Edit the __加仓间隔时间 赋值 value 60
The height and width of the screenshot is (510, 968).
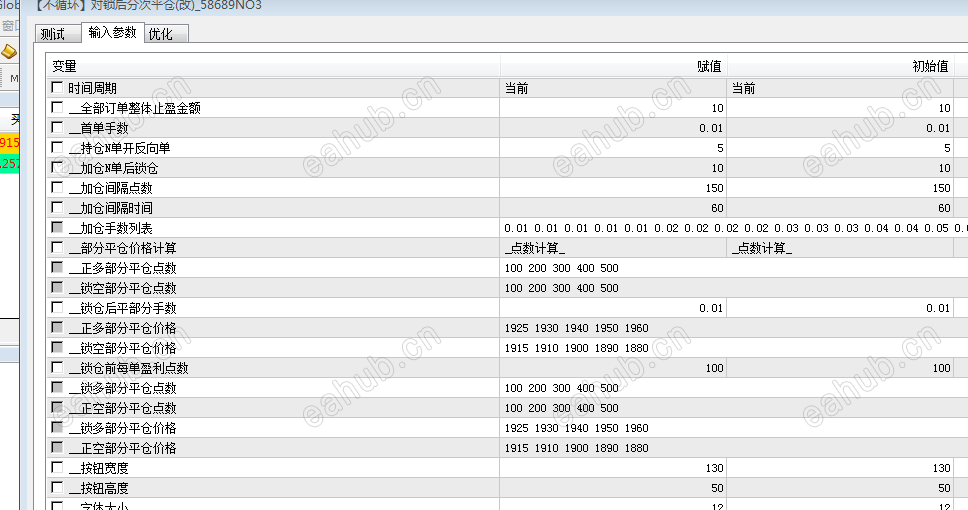coord(613,208)
